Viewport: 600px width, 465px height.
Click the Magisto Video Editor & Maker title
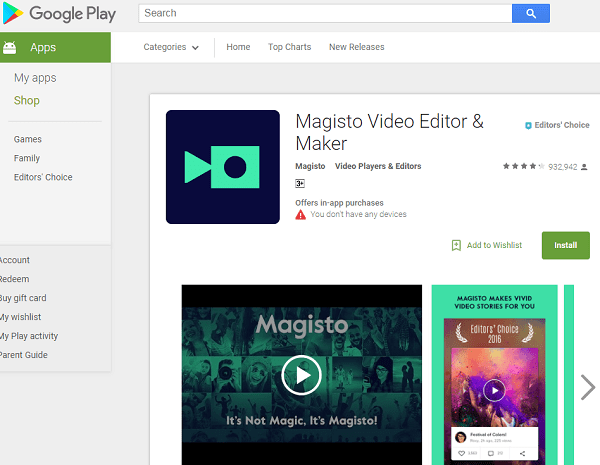click(x=389, y=132)
